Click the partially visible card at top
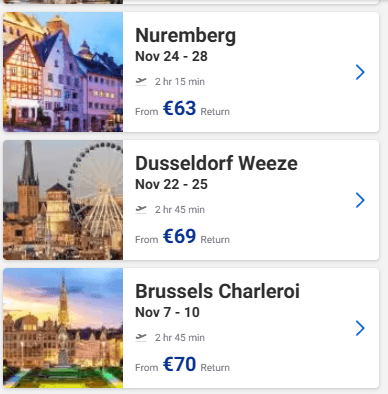388x394 pixels. [x=191, y=2]
